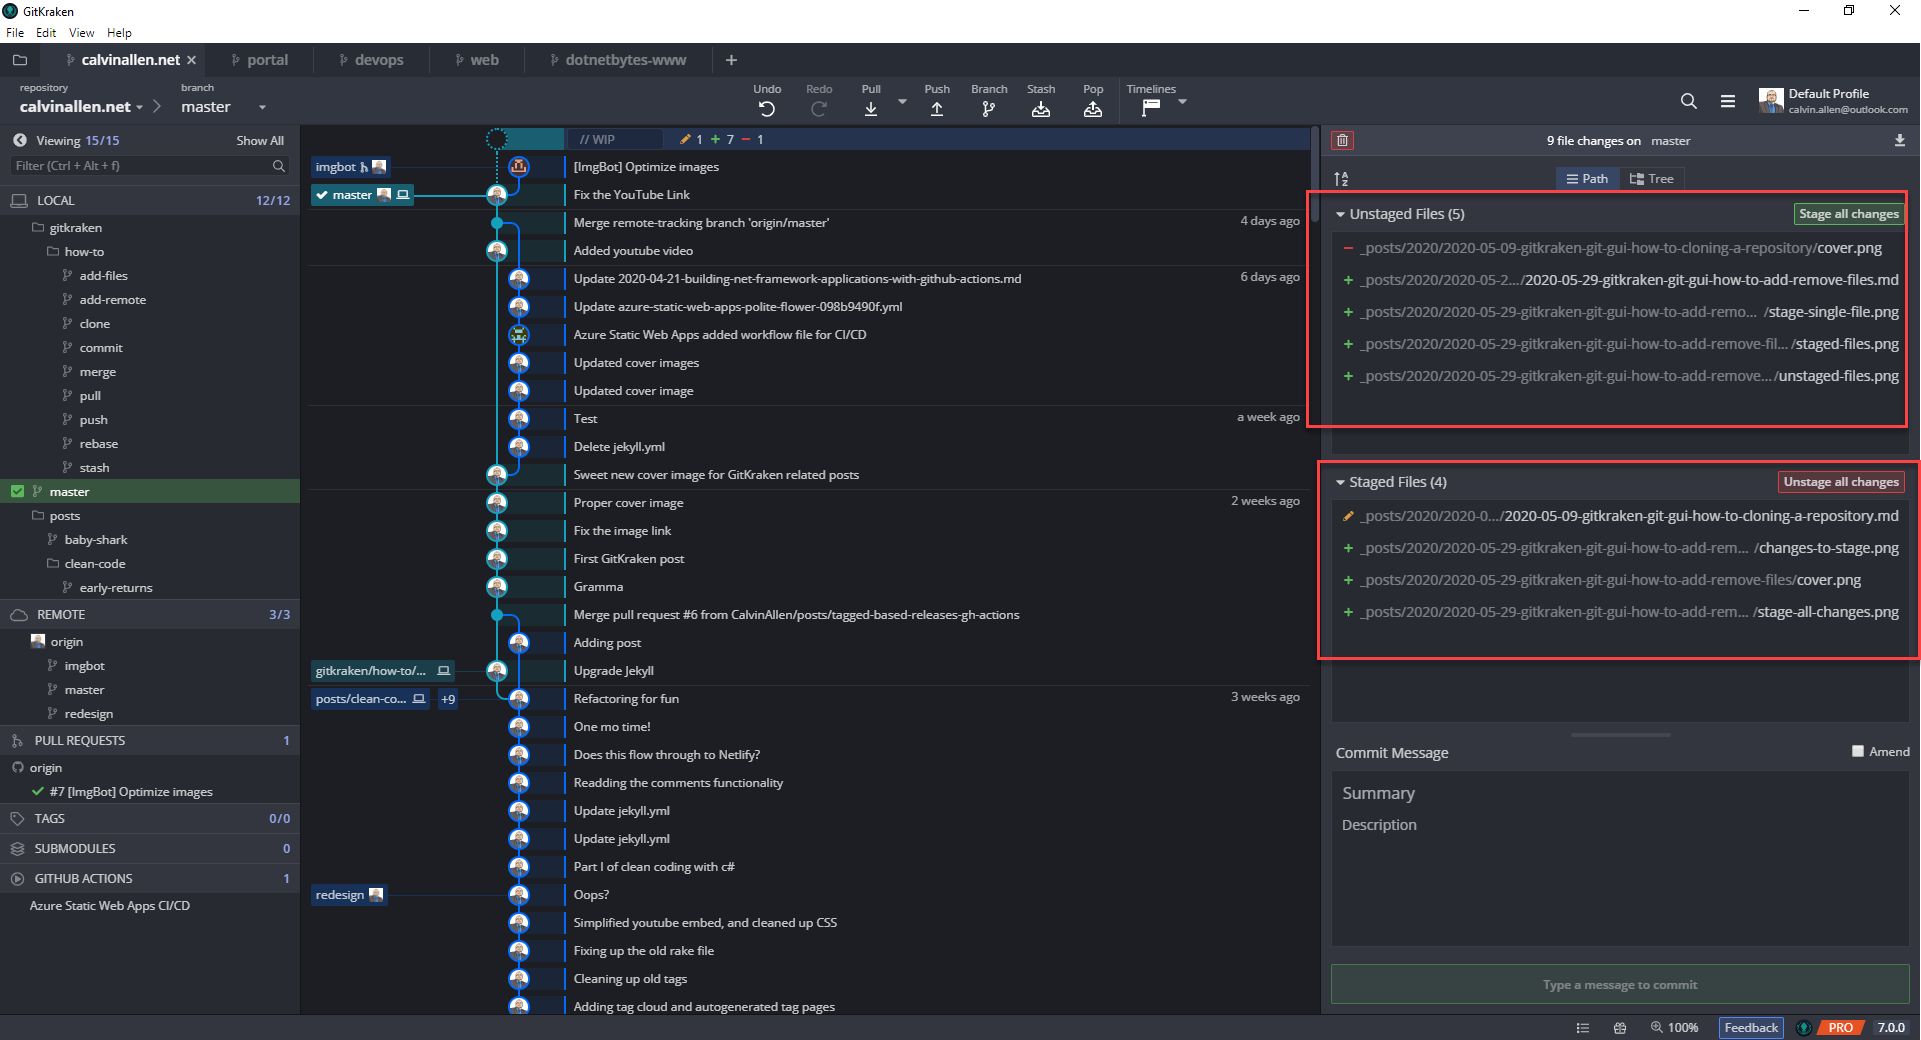Click the Pull download icon
Image resolution: width=1921 pixels, height=1040 pixels.
(x=871, y=109)
